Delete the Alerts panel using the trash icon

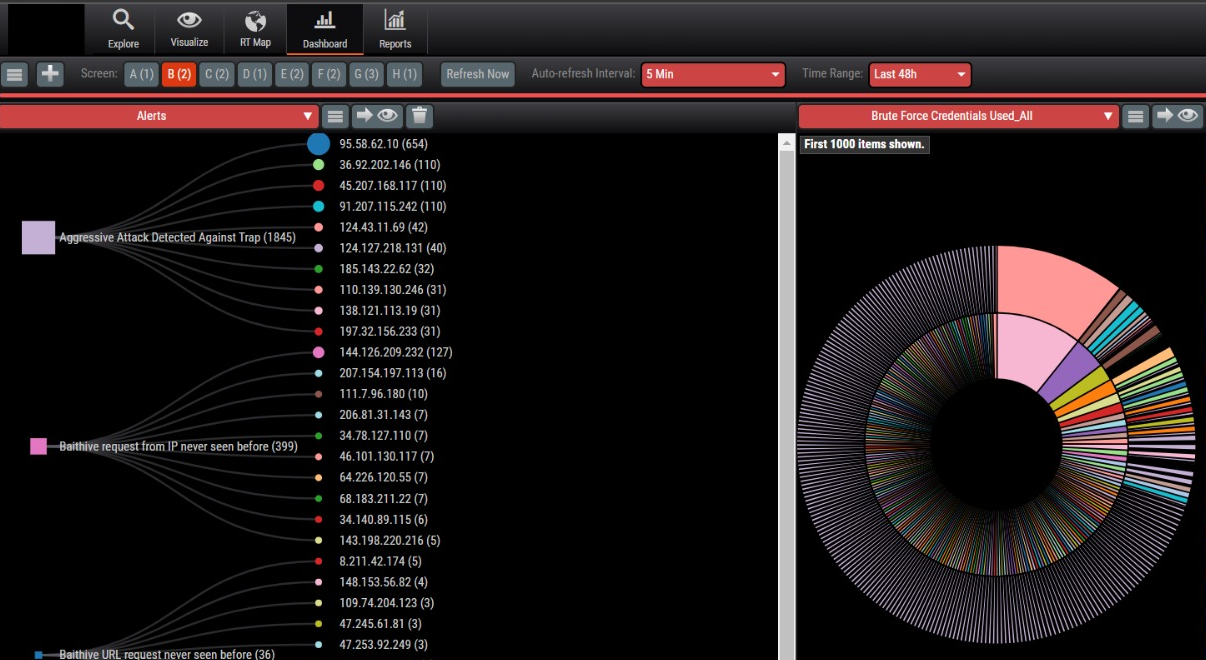point(420,116)
